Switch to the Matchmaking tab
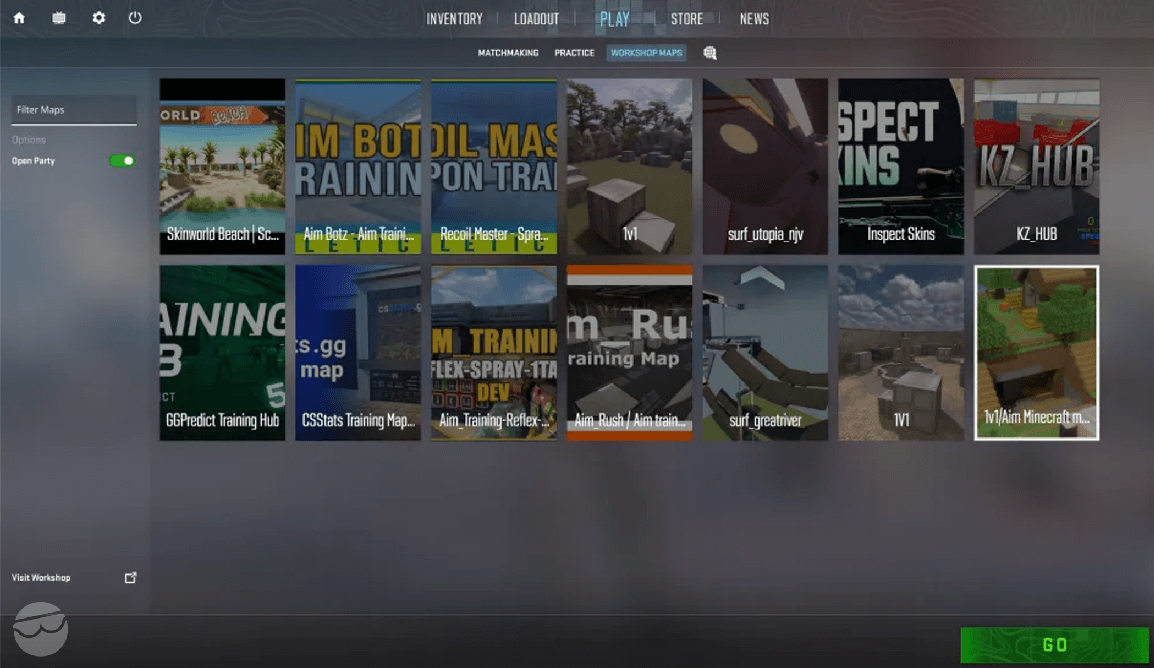Viewport: 1154px width, 668px height. (x=508, y=52)
